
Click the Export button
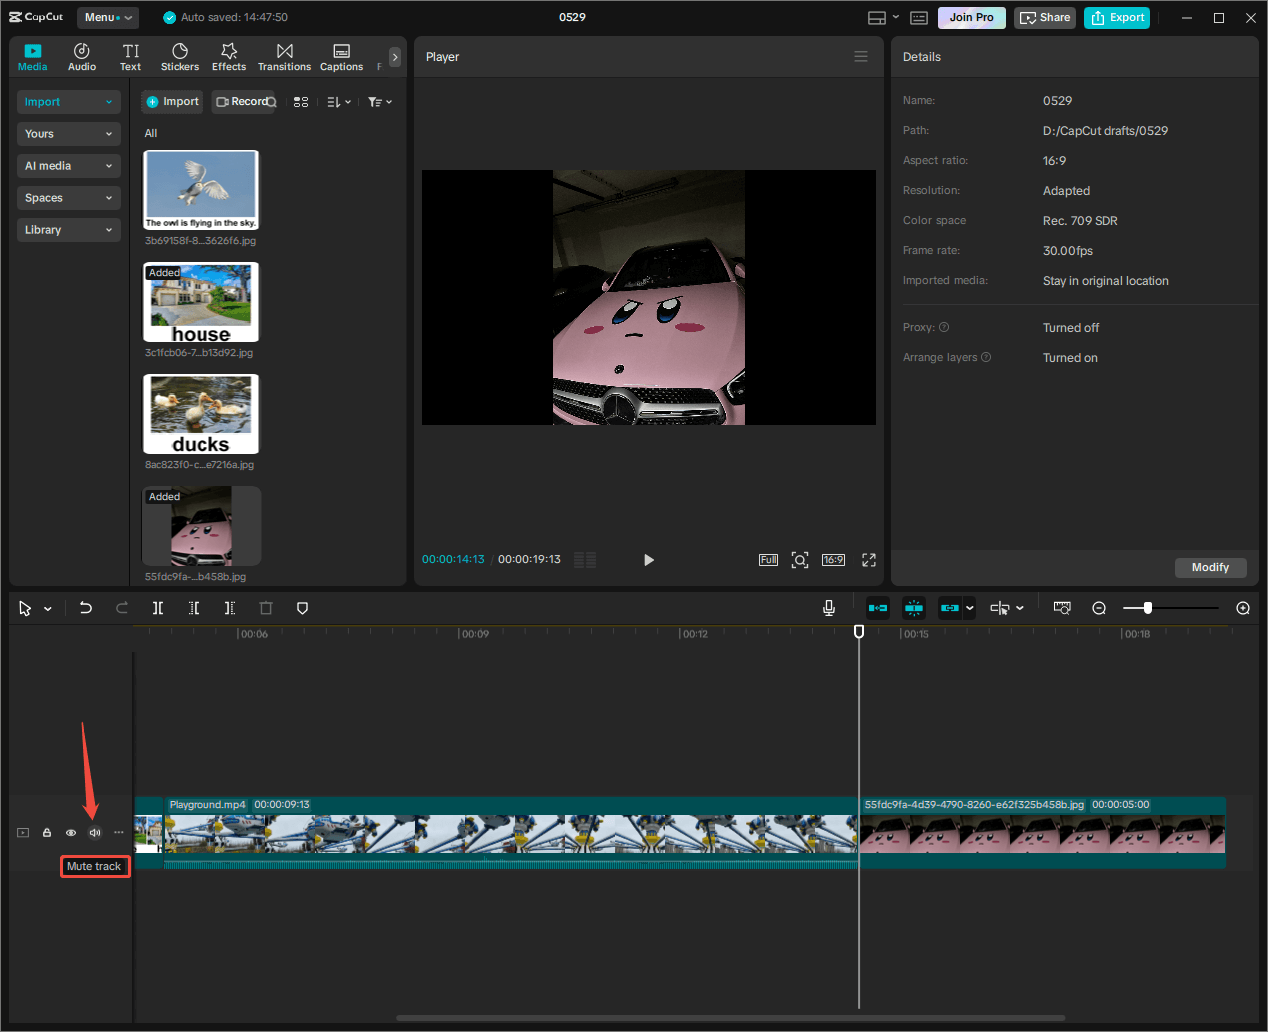coord(1116,17)
